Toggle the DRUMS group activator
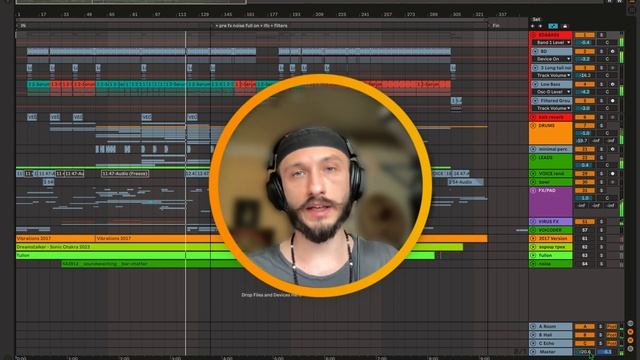This screenshot has height=360, width=640. pyautogui.click(x=584, y=126)
